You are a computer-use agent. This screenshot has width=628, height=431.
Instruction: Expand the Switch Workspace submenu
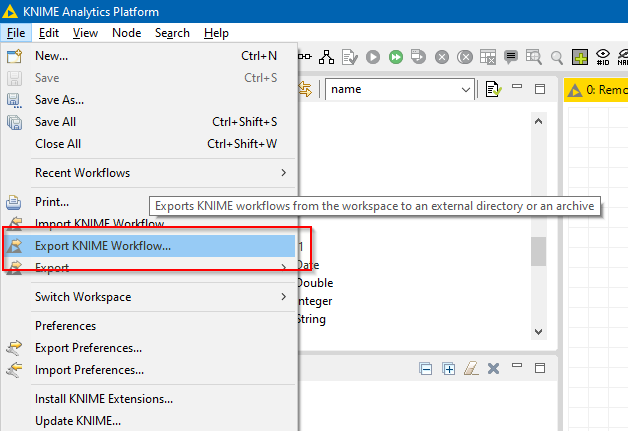[x=163, y=297]
